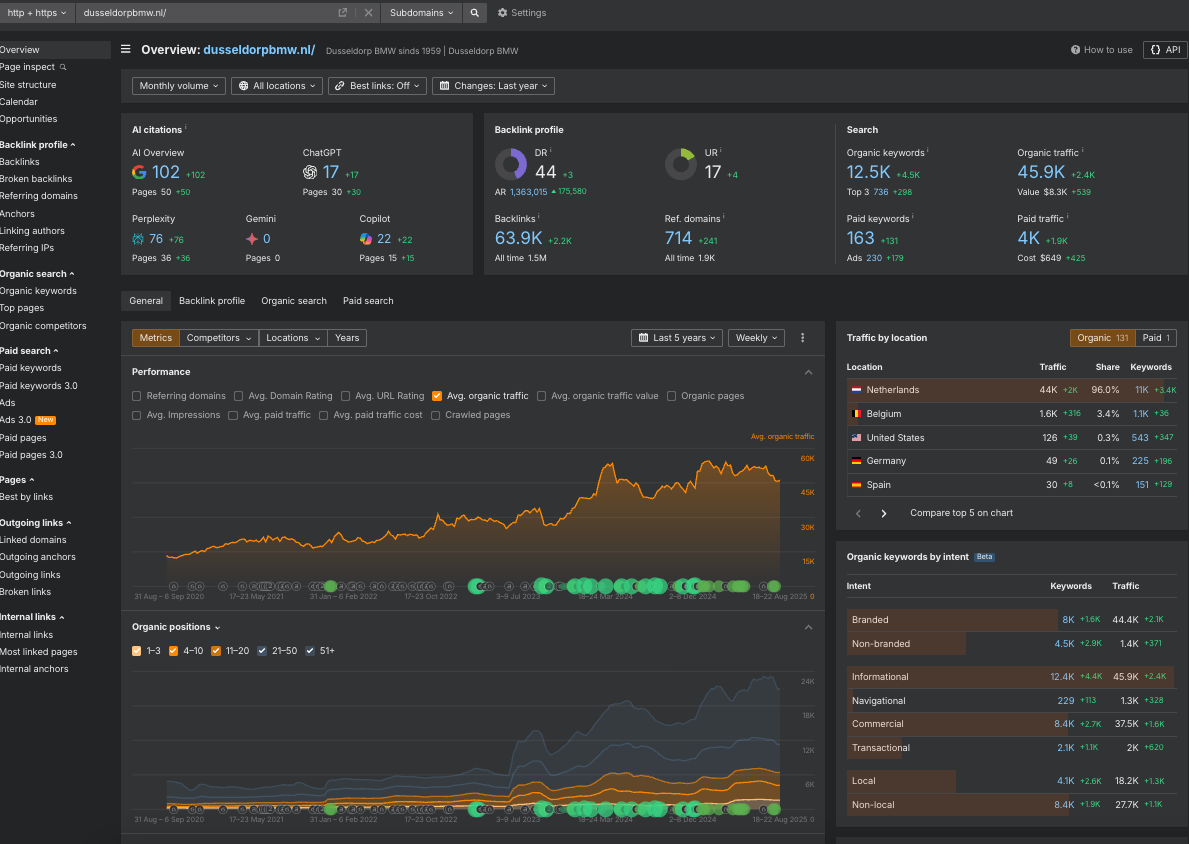Click the Page inspect magnifier icon
1189x844 pixels.
63,67
